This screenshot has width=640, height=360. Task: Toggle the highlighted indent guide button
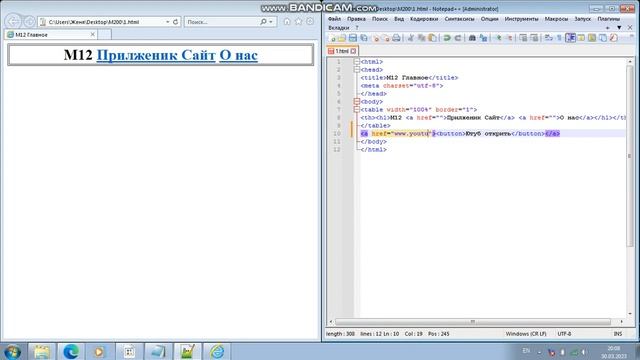point(571,38)
